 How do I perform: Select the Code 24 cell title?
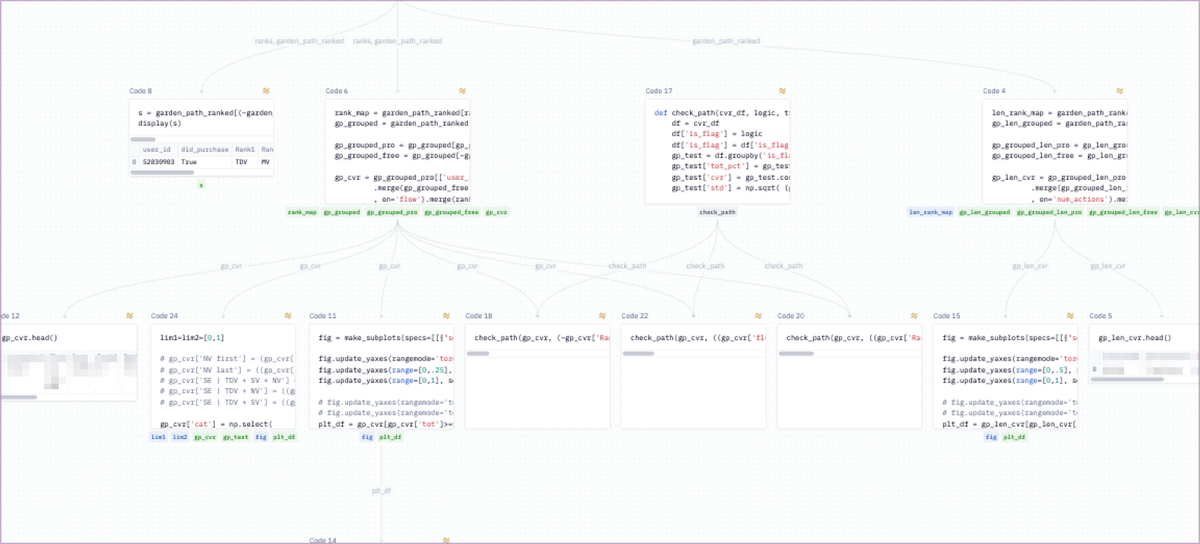coord(164,315)
